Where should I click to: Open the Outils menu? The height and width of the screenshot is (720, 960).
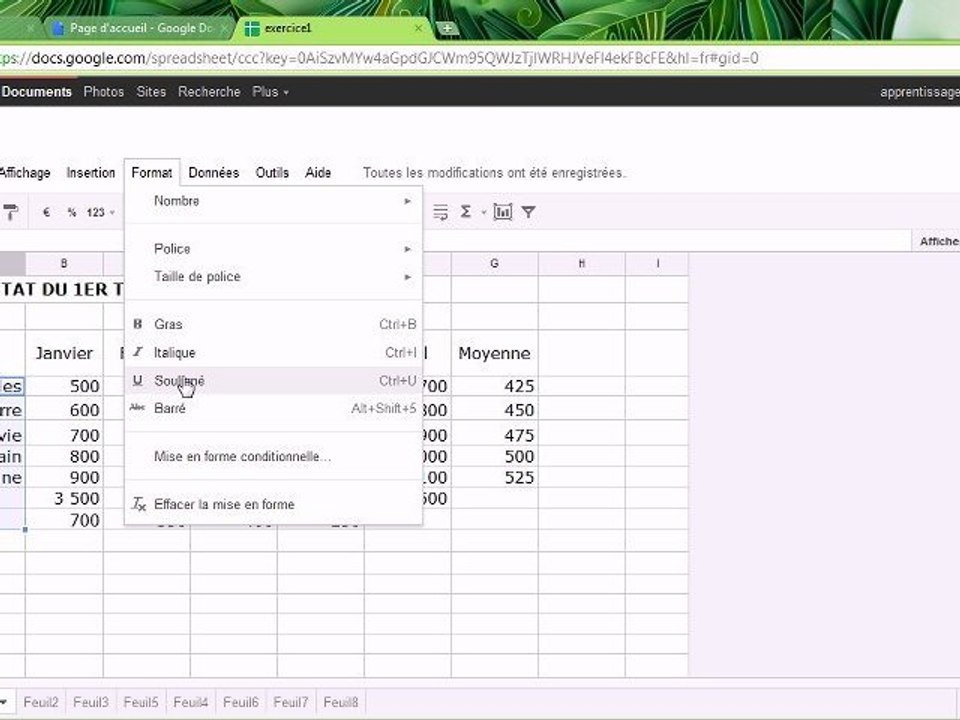272,173
